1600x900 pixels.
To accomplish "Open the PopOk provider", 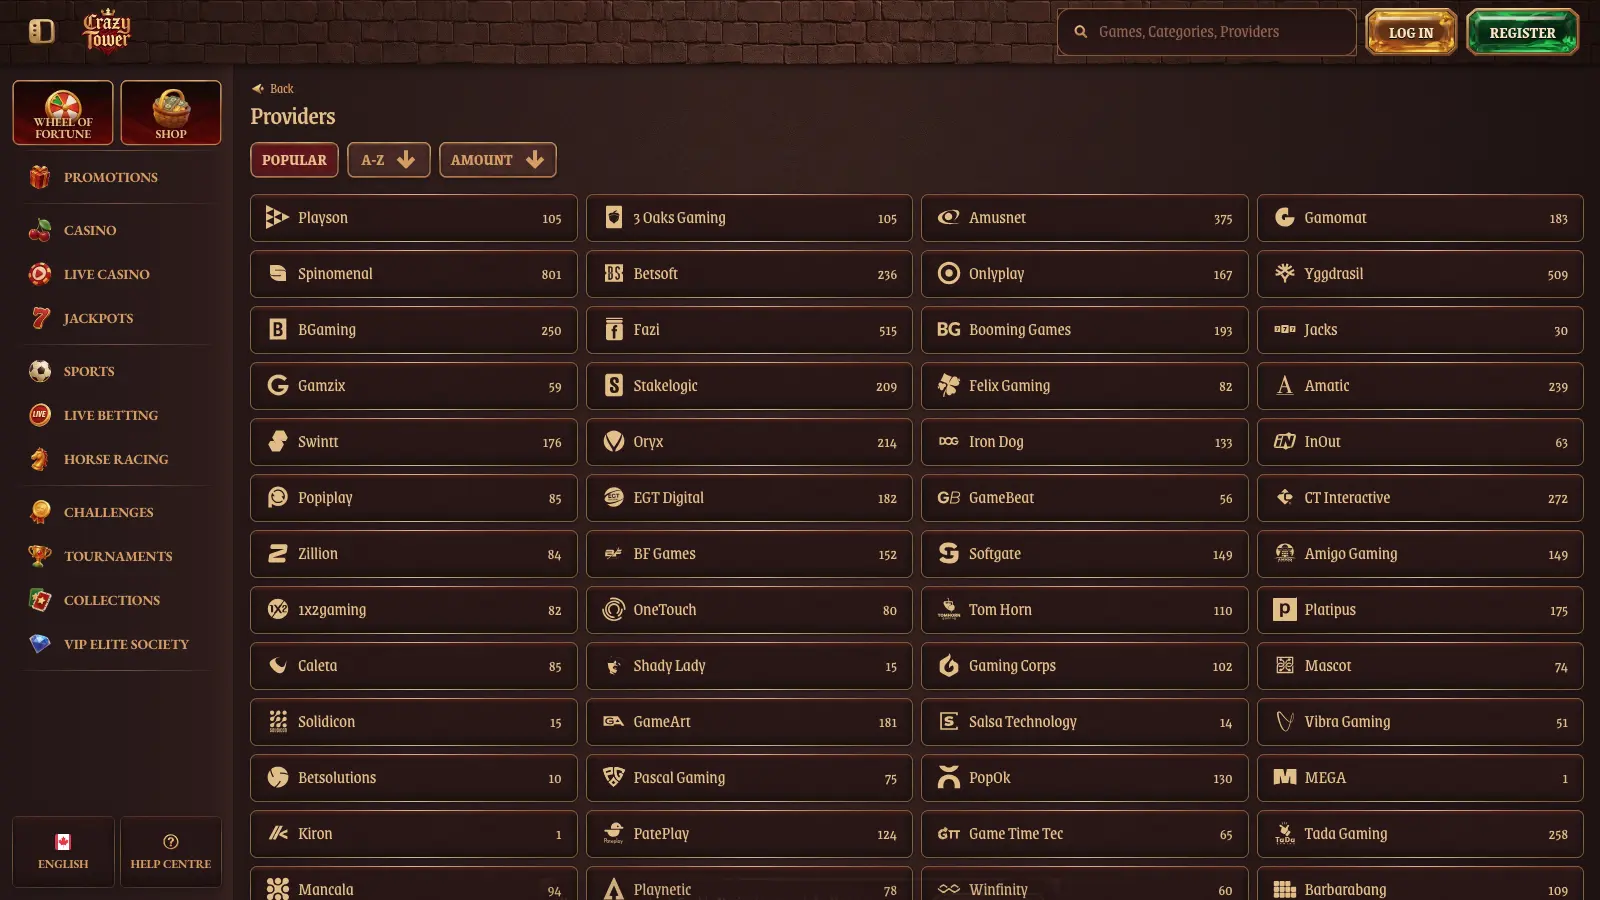I will (1085, 778).
